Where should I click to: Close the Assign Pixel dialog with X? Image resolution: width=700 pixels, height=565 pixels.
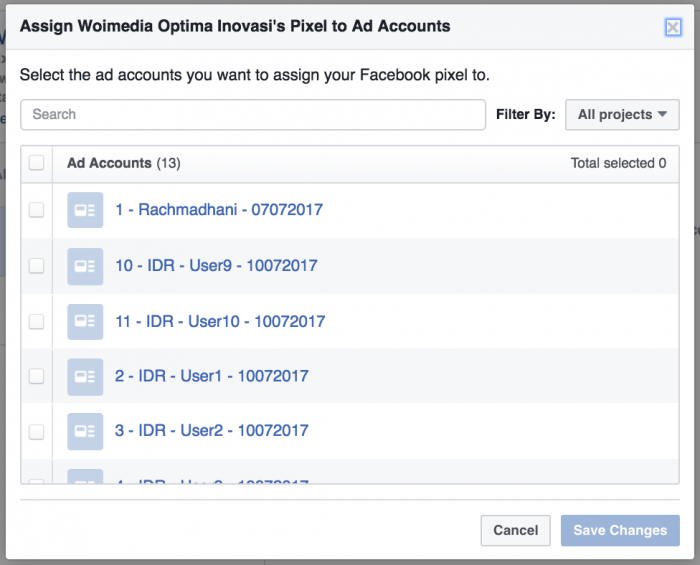[x=673, y=27]
